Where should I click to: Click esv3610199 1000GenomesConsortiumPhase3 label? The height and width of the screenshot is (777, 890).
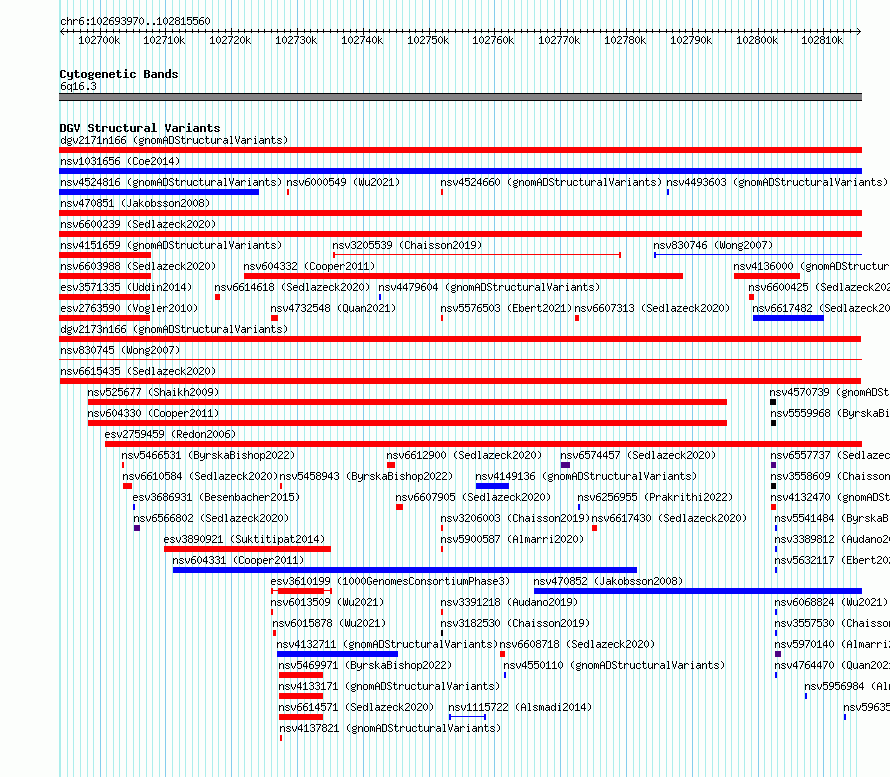coord(390,581)
